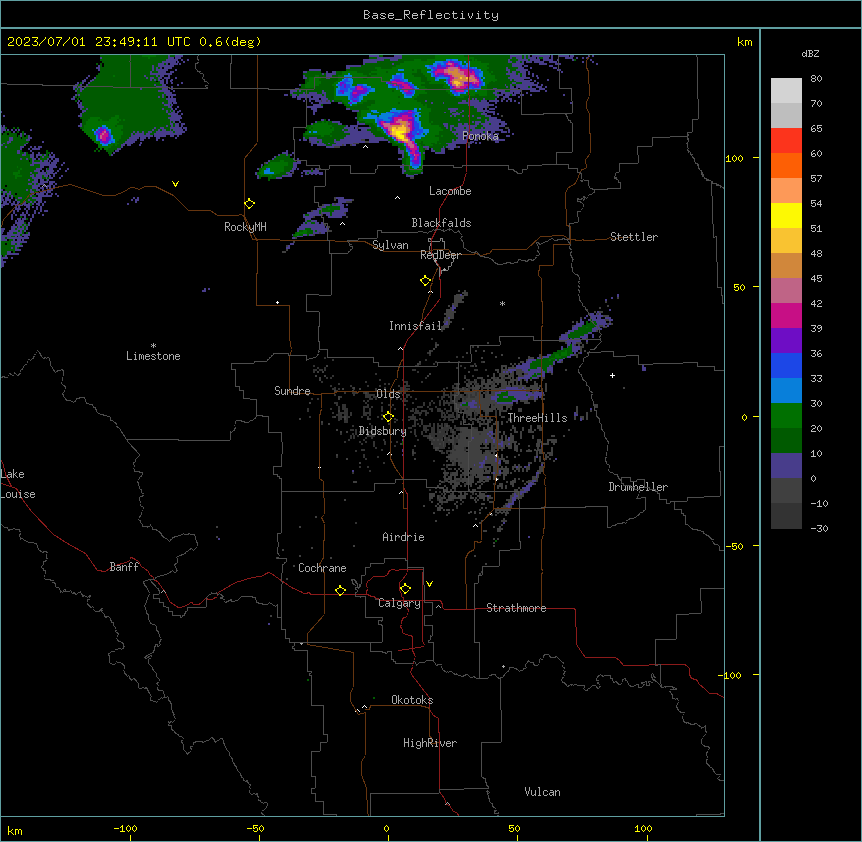
Task: Click the Drumheller town label
Action: point(638,487)
